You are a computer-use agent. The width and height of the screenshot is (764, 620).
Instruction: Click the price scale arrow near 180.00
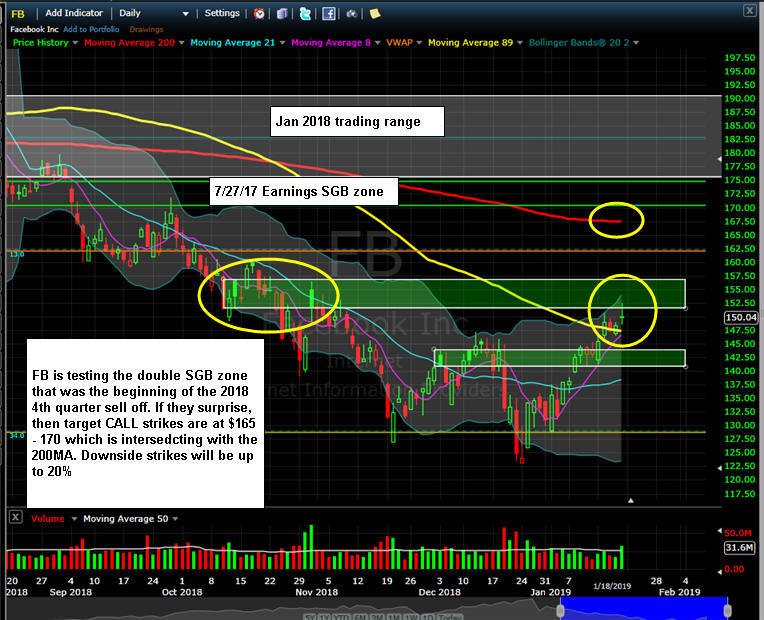pyautogui.click(x=720, y=159)
